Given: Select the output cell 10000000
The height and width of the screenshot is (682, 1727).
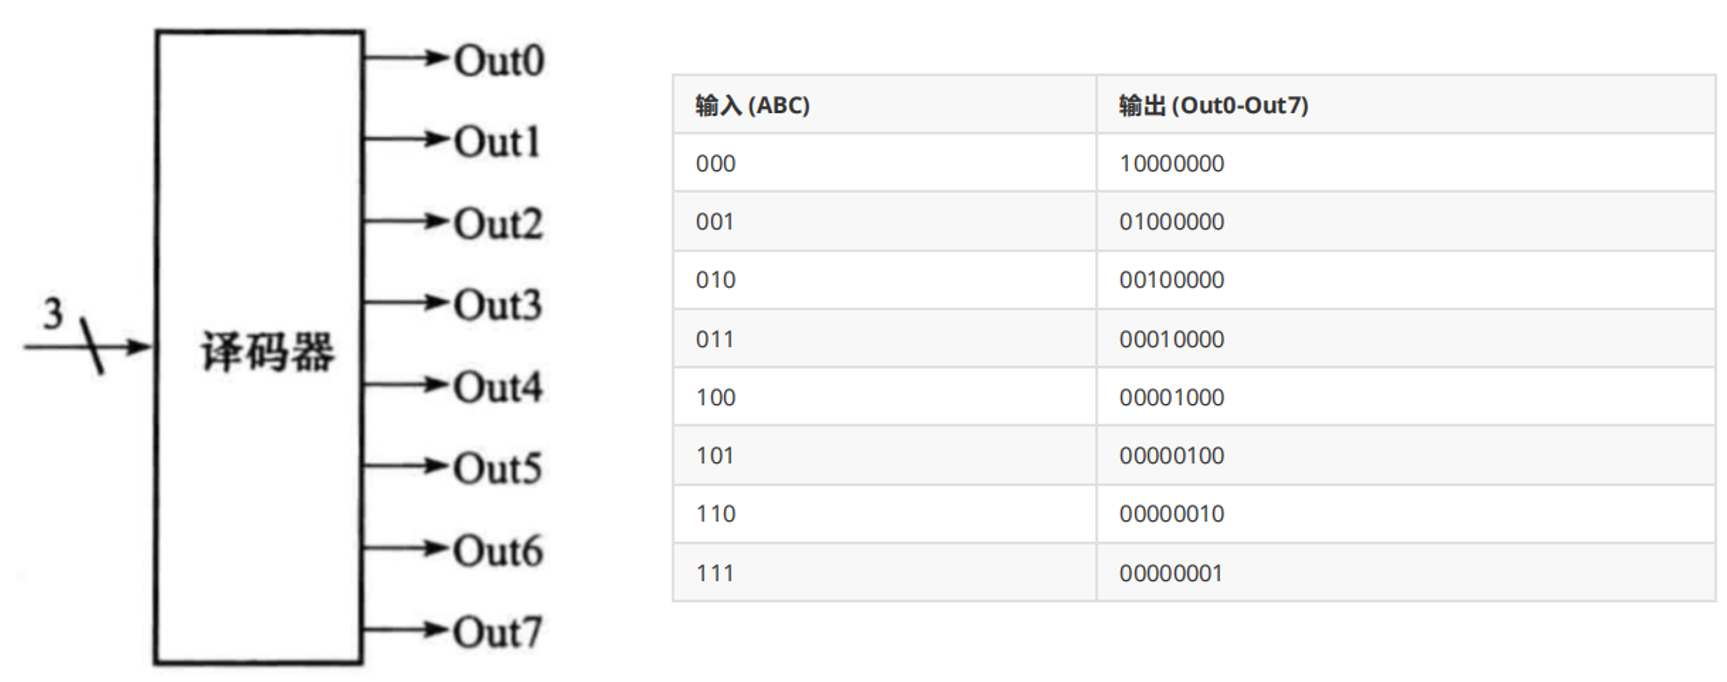Looking at the screenshot, I should (x=1171, y=163).
